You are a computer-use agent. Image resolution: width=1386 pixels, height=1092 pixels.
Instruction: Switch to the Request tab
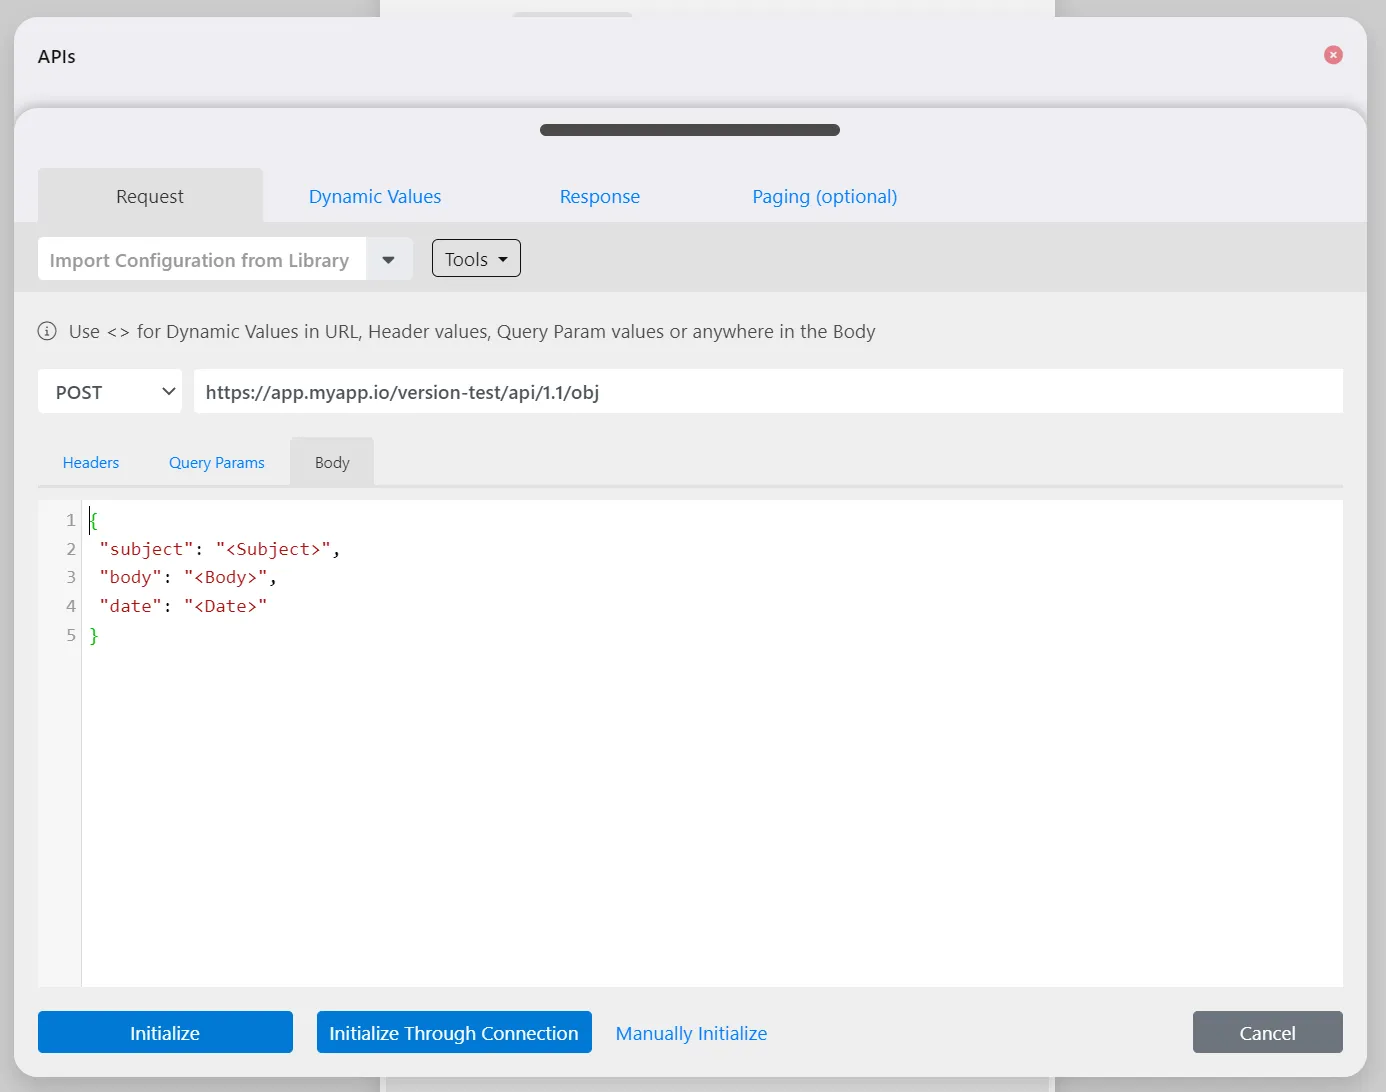[x=150, y=196]
